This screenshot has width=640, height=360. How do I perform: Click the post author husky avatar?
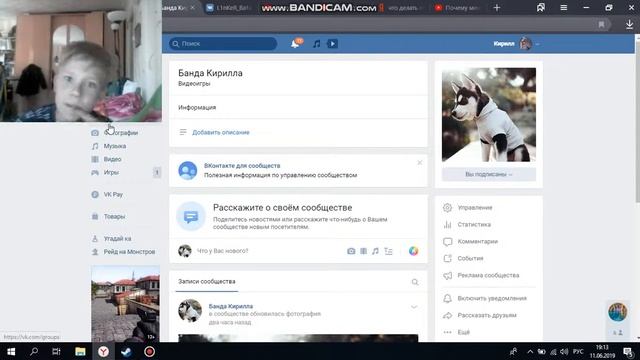pyautogui.click(x=190, y=311)
